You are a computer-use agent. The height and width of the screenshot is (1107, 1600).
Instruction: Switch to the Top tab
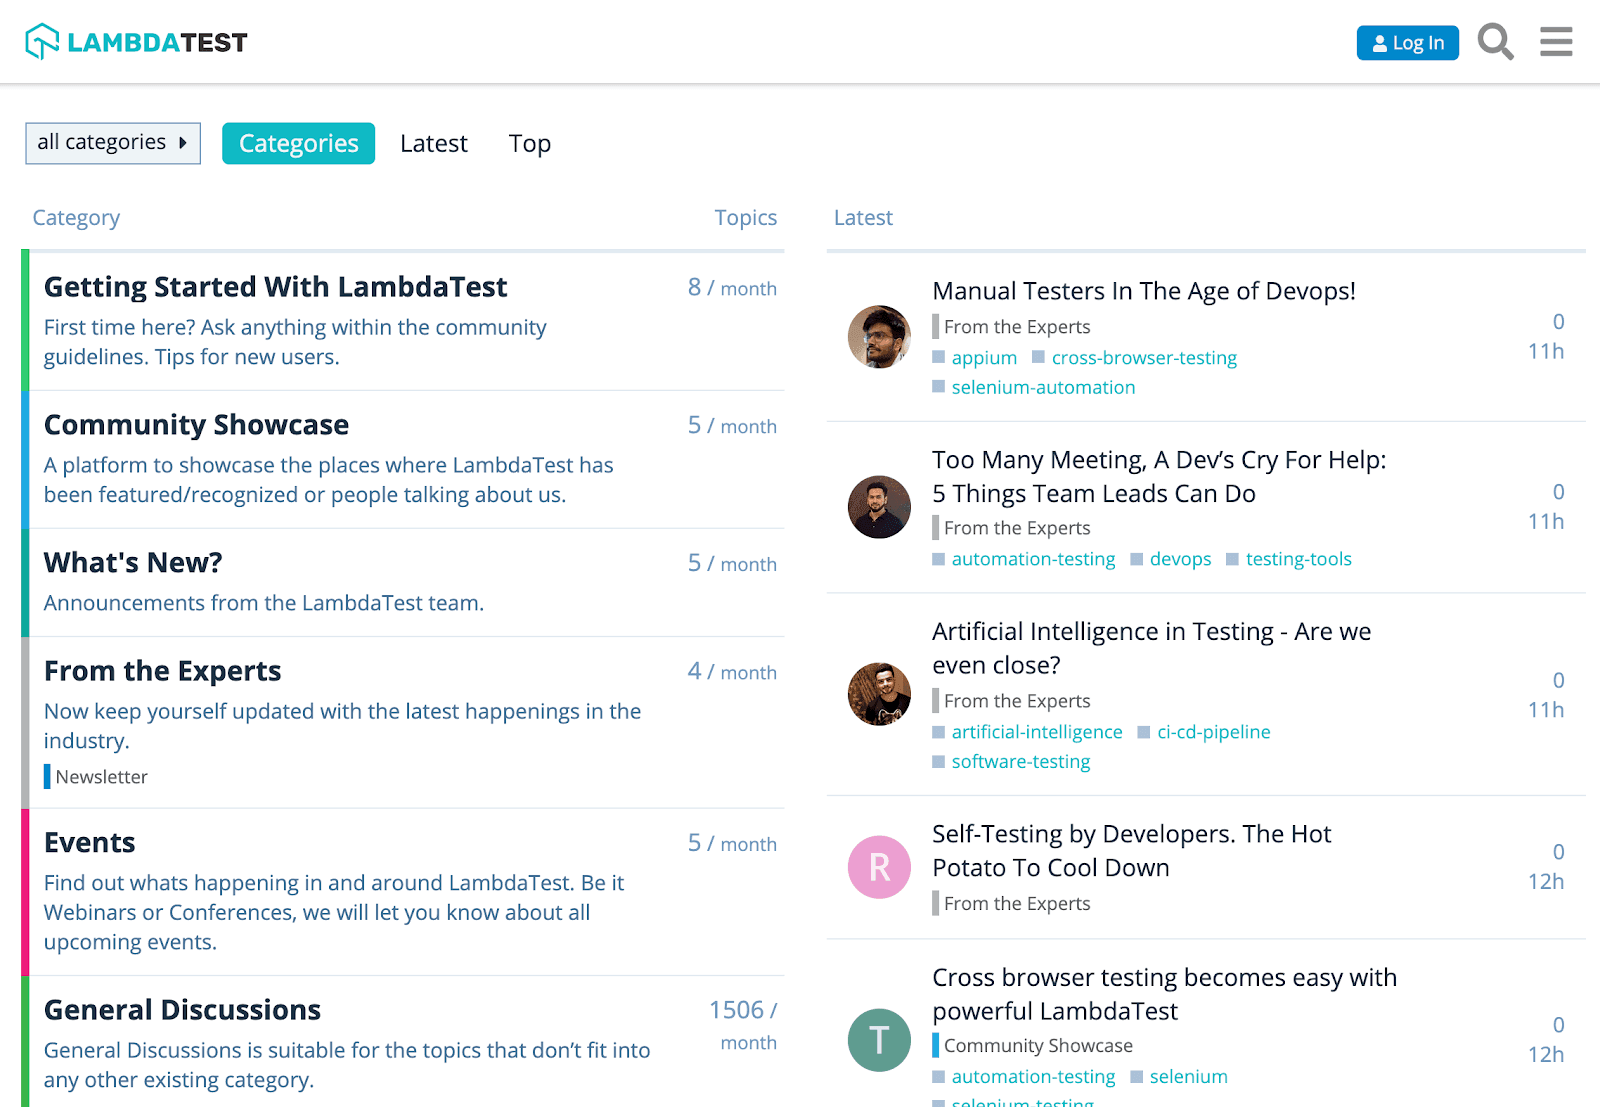pos(529,143)
